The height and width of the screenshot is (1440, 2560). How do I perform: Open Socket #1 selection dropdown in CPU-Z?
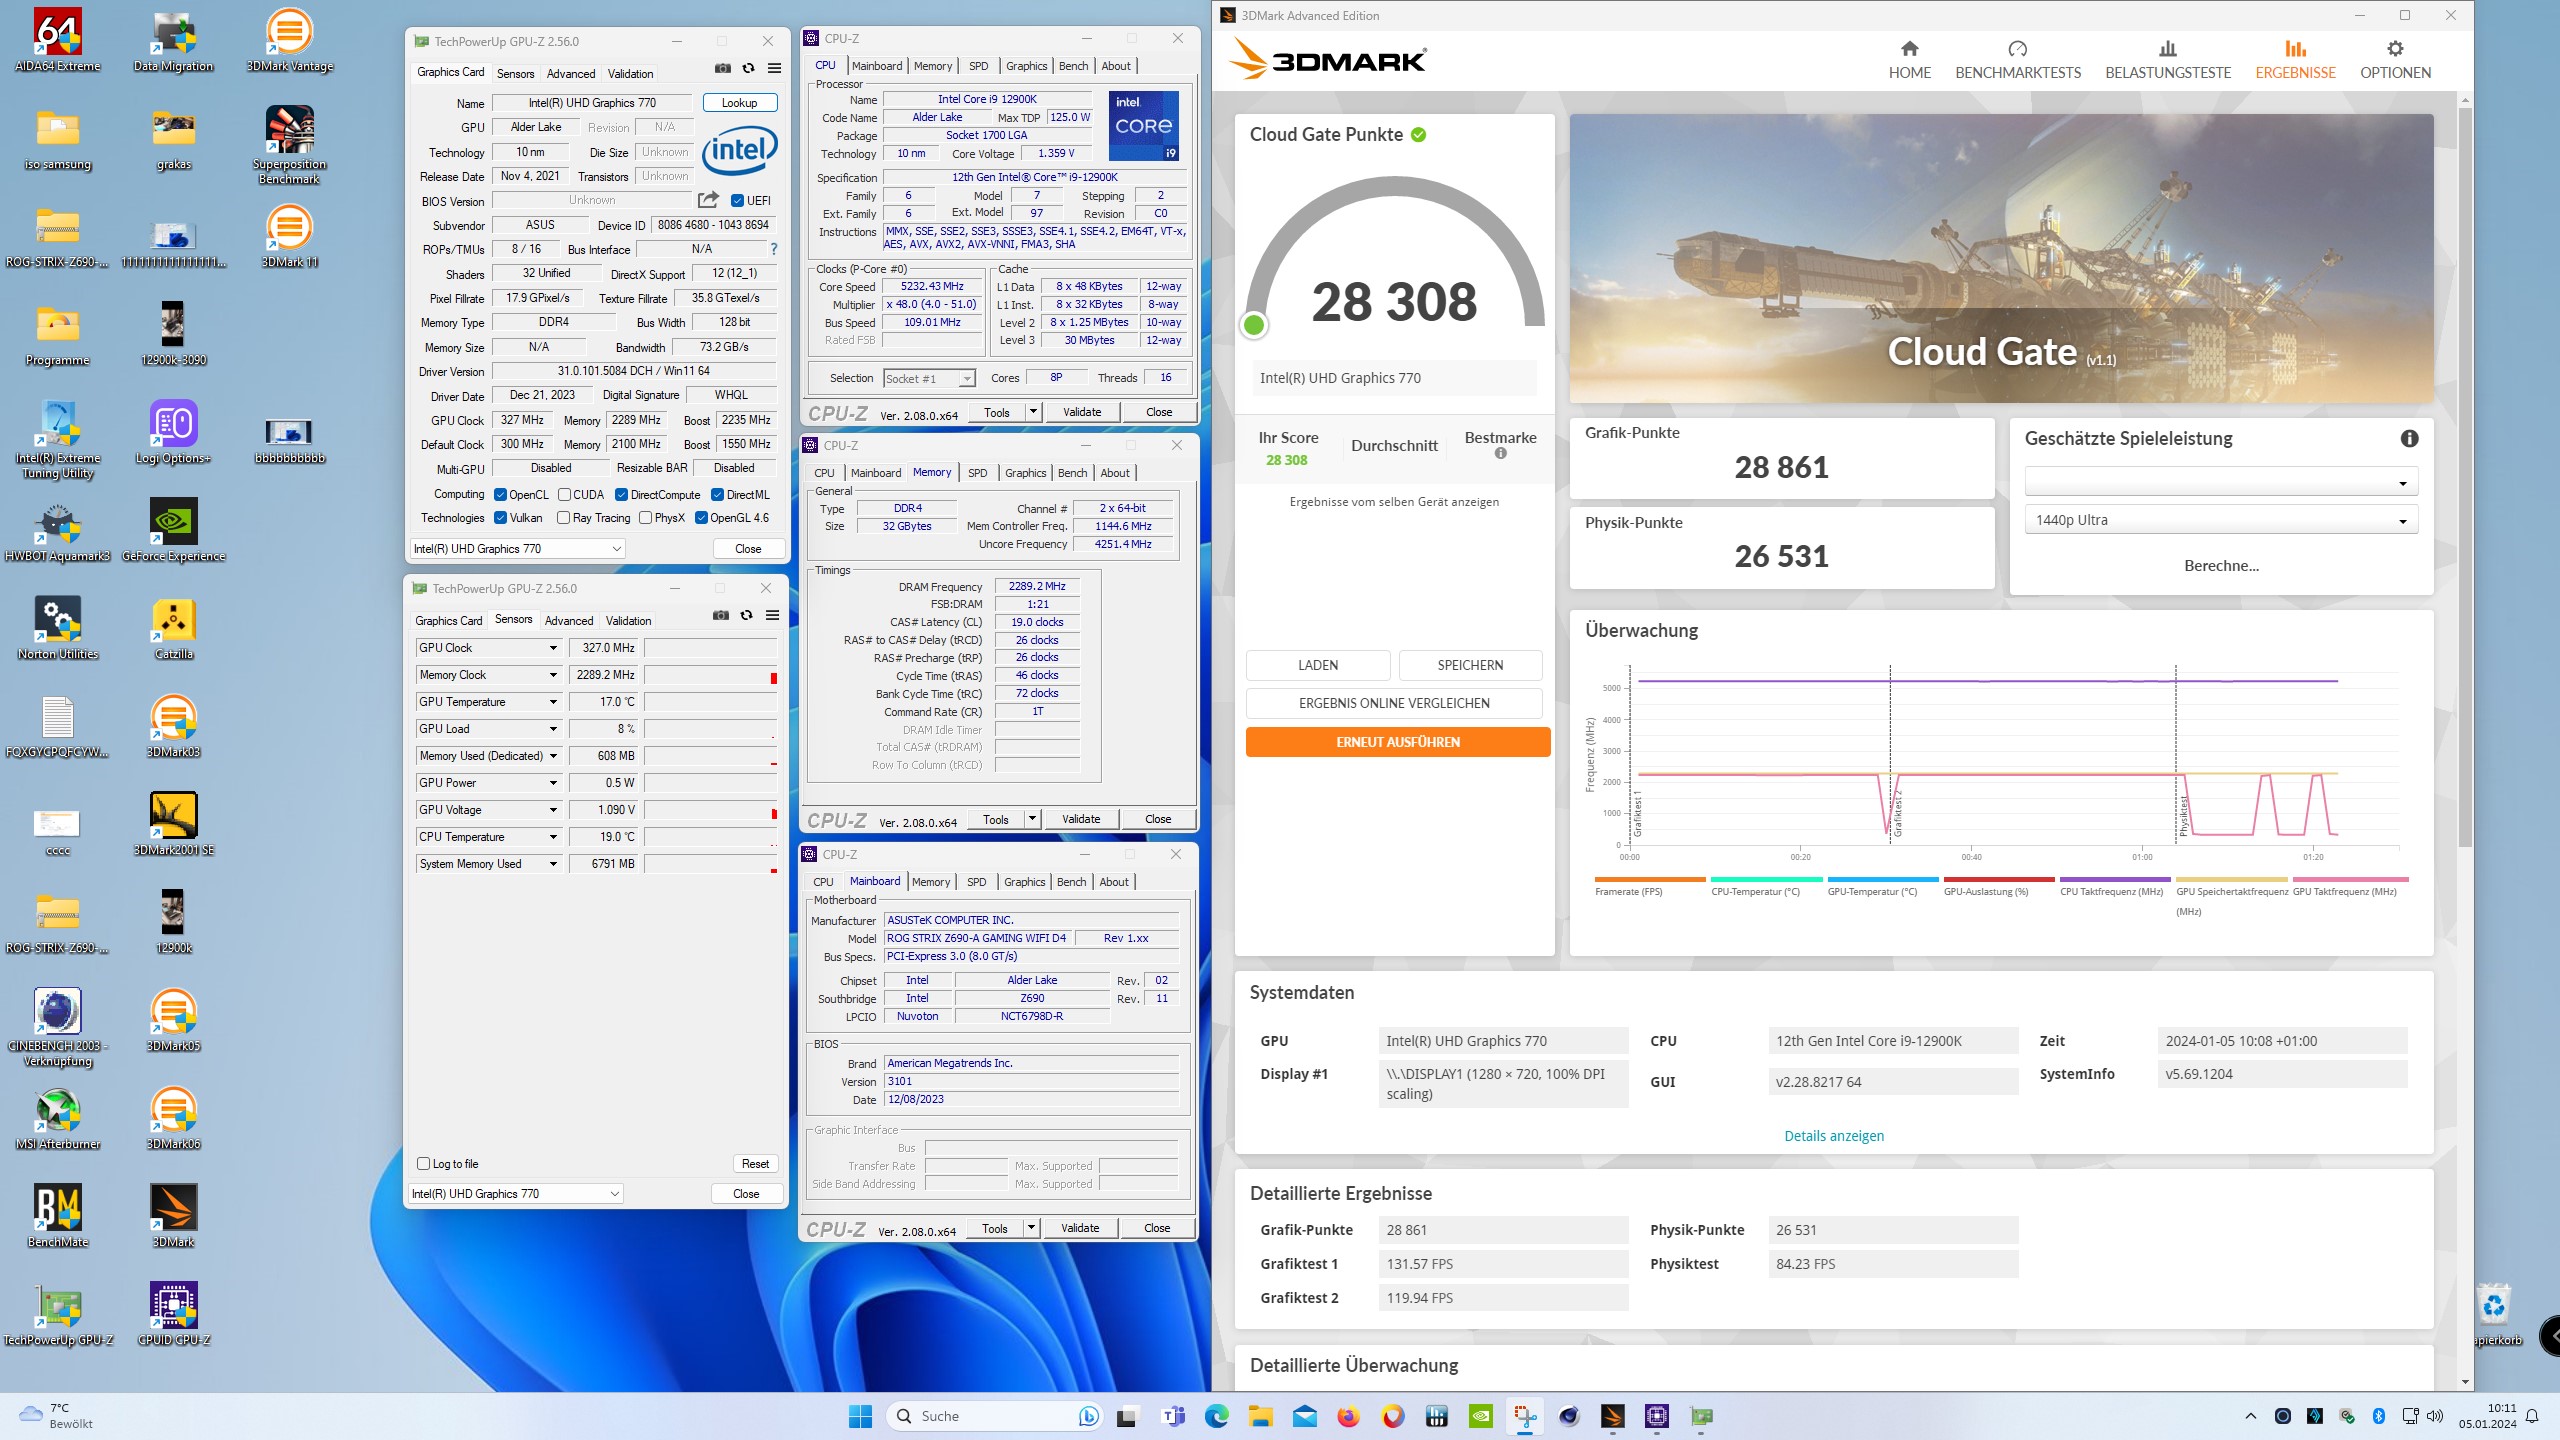click(929, 378)
